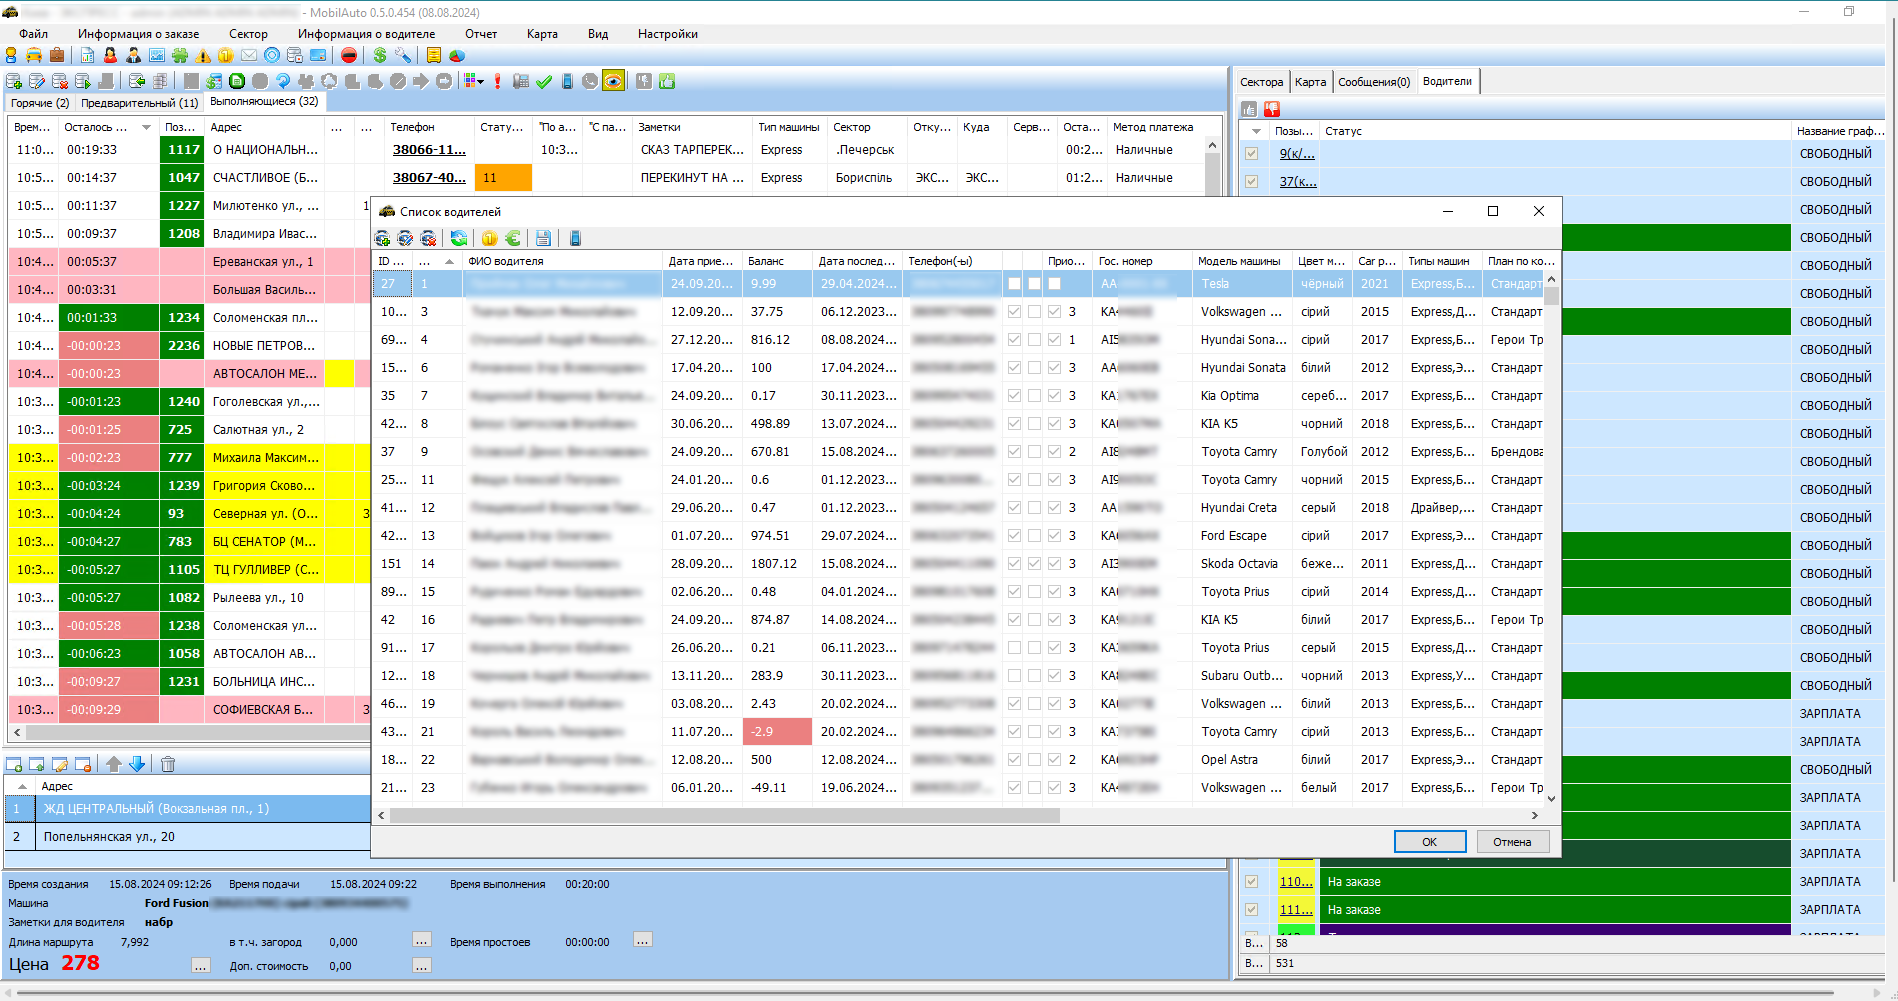Toggle the eye icon in orders toolbar
The height and width of the screenshot is (1001, 1898).
click(613, 81)
